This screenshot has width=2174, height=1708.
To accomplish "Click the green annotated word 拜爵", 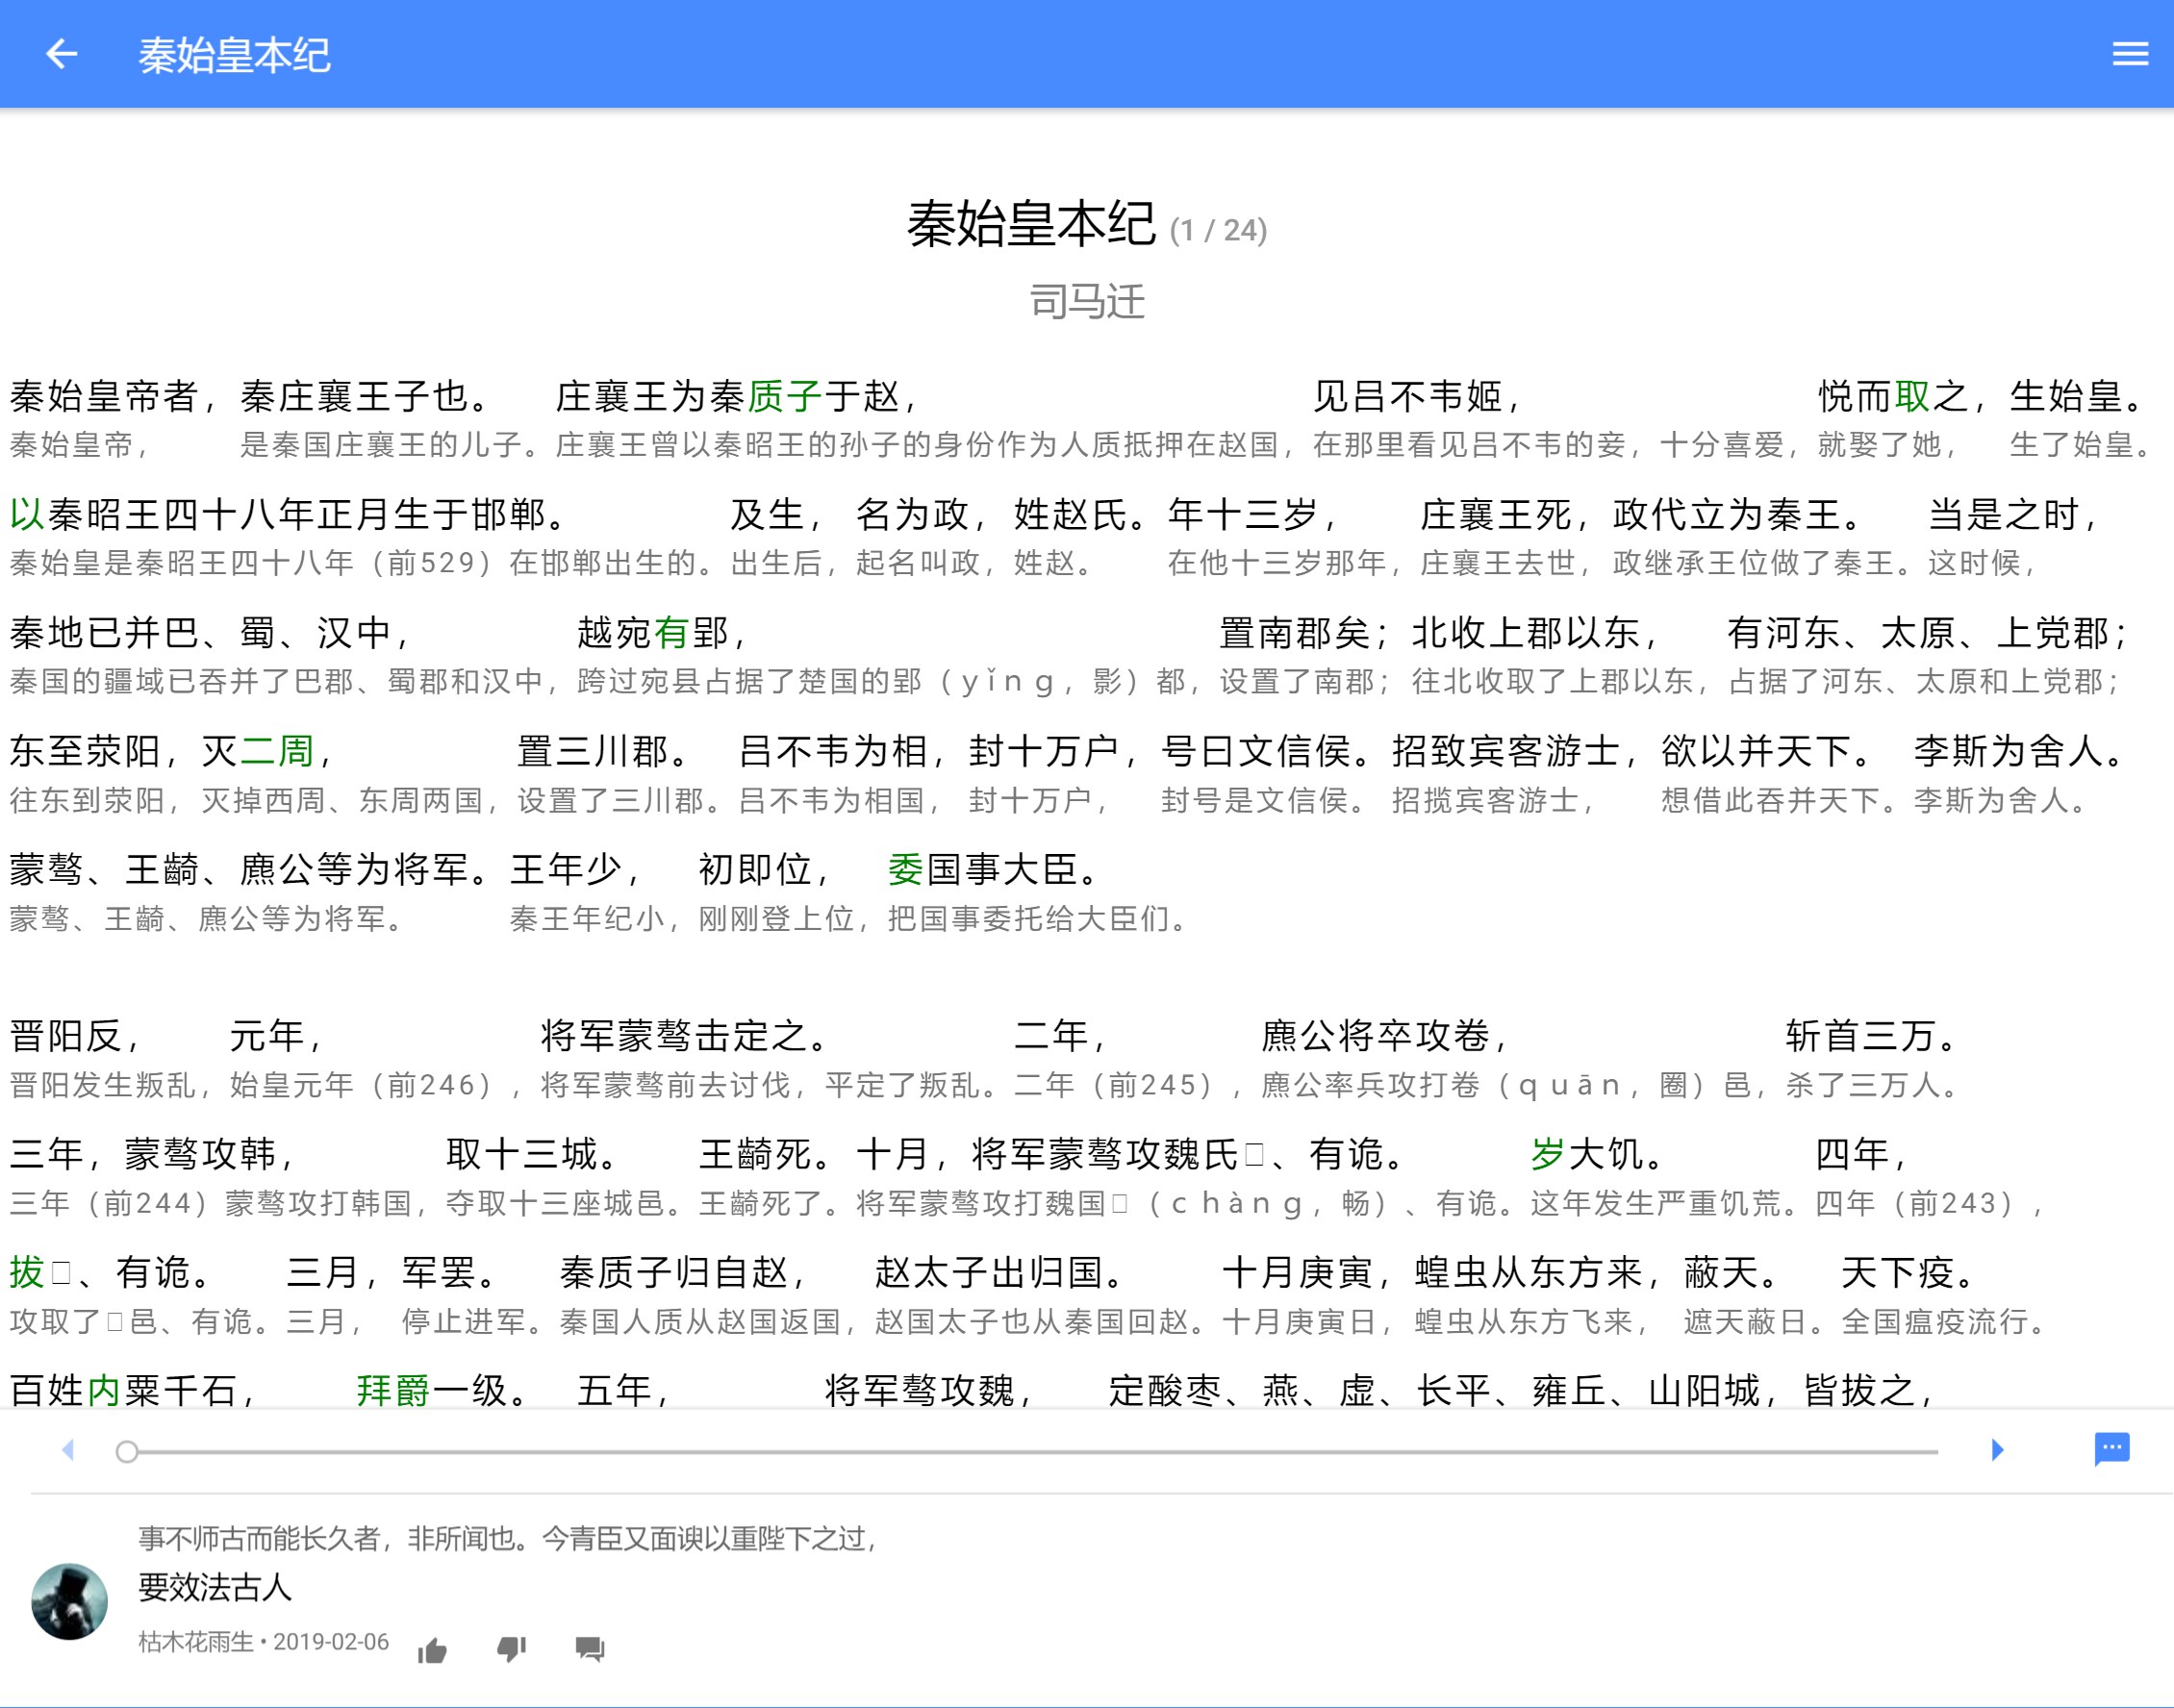I will point(394,1391).
